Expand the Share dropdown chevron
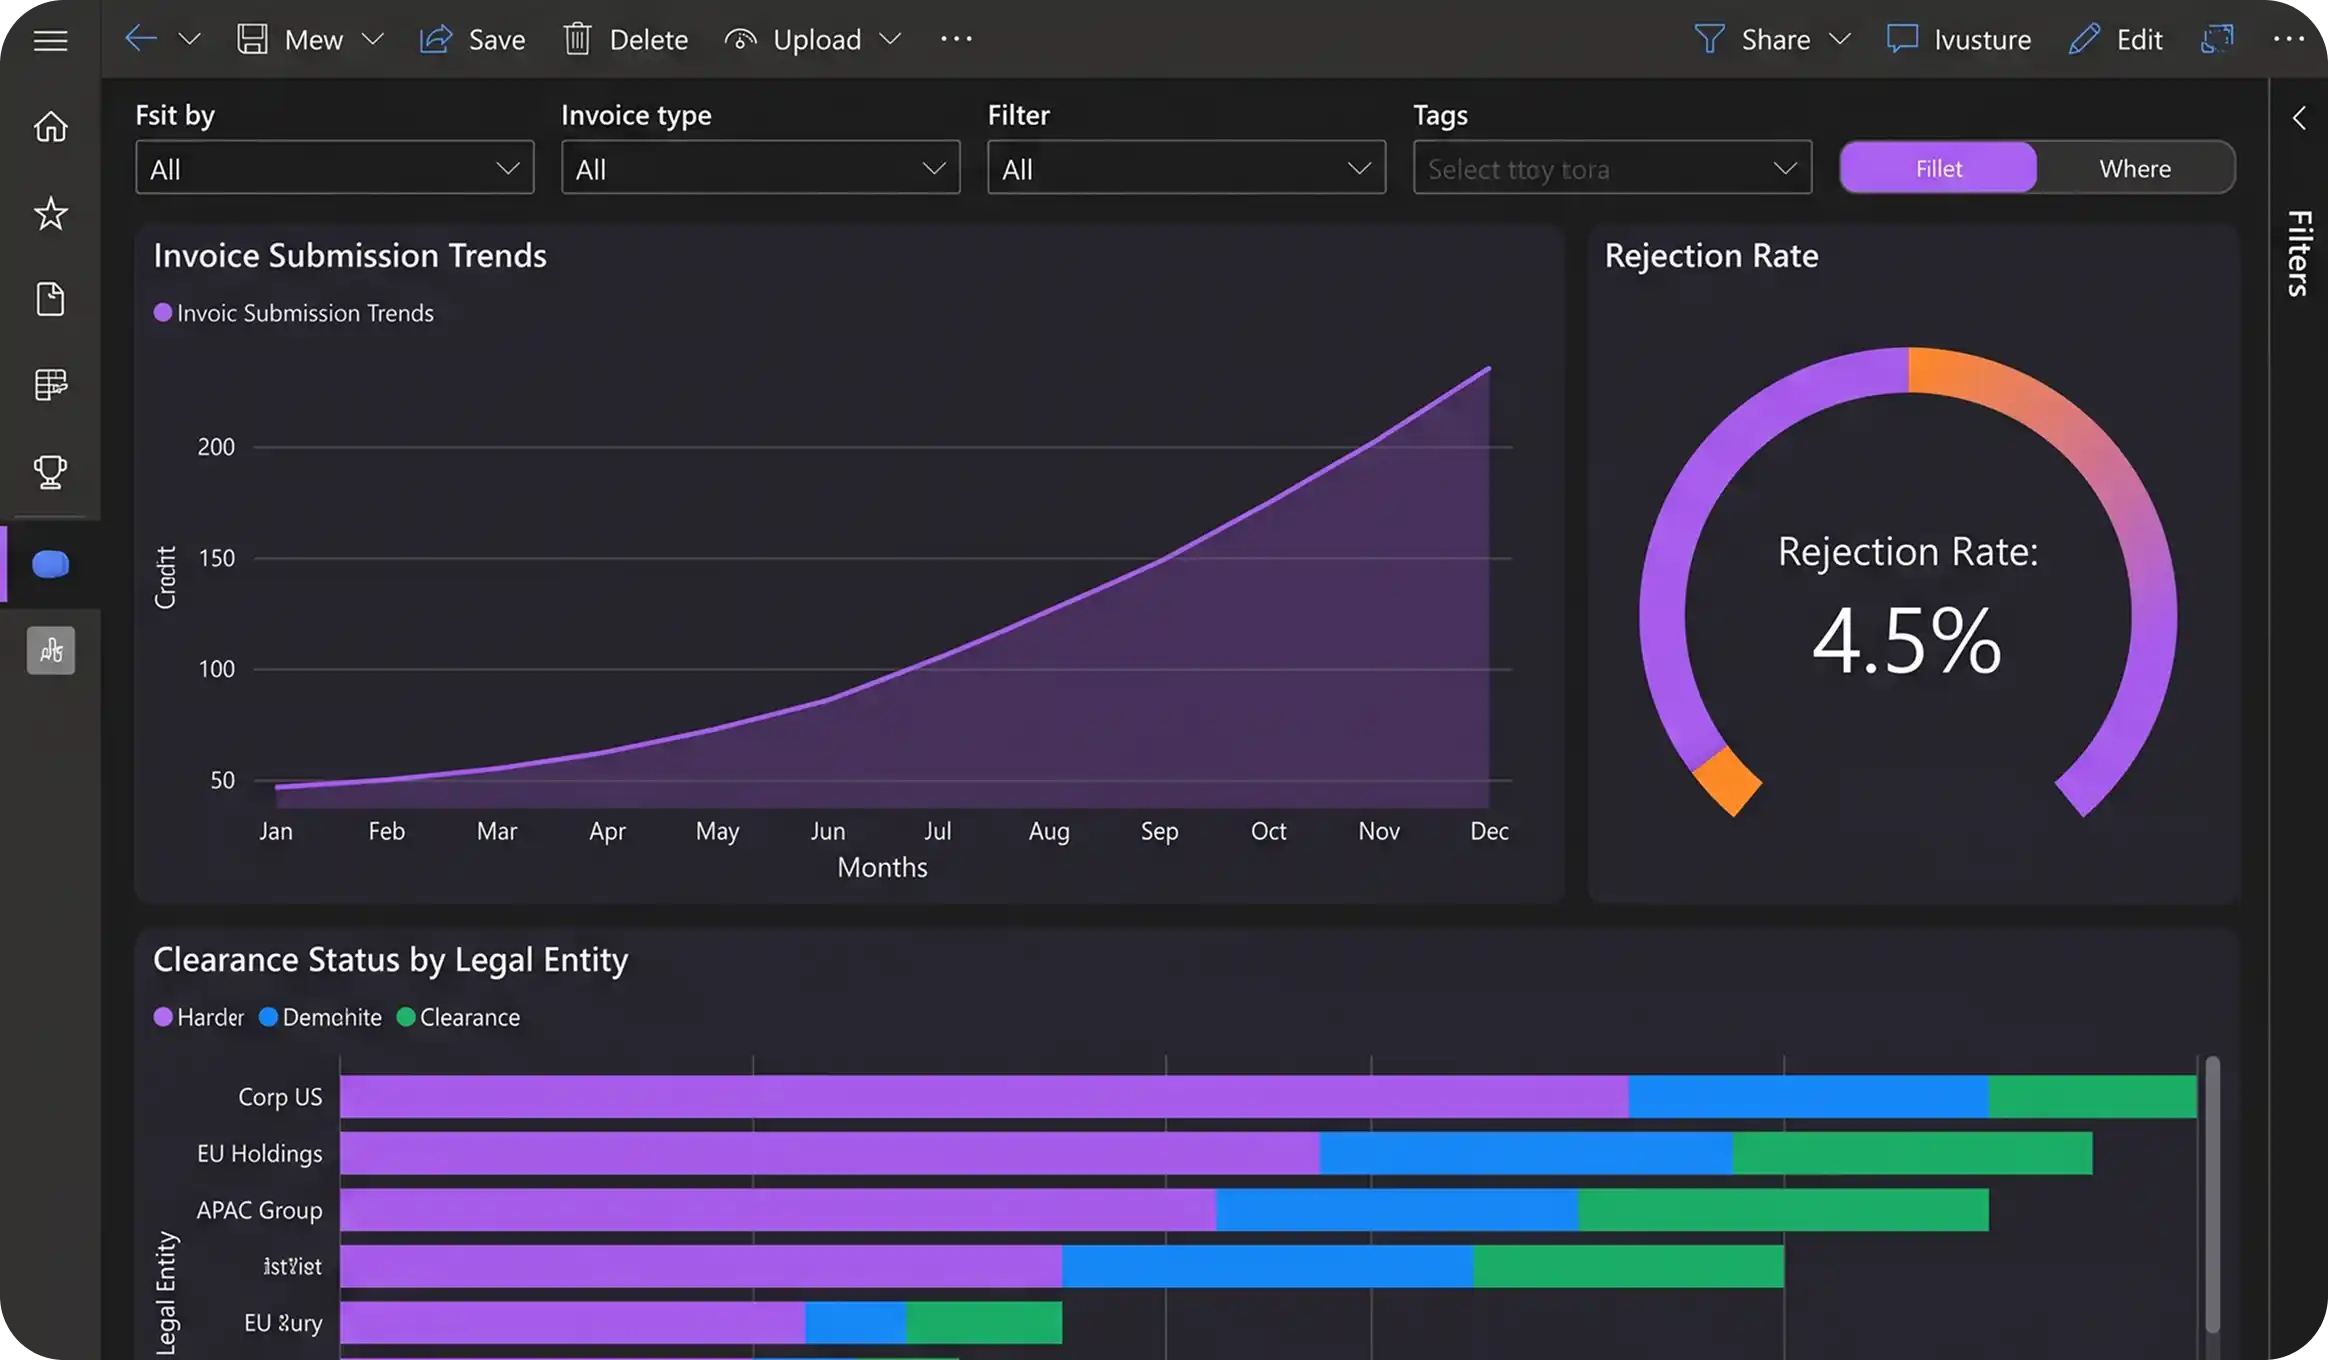Viewport: 2328px width, 1360px height. pos(1839,39)
